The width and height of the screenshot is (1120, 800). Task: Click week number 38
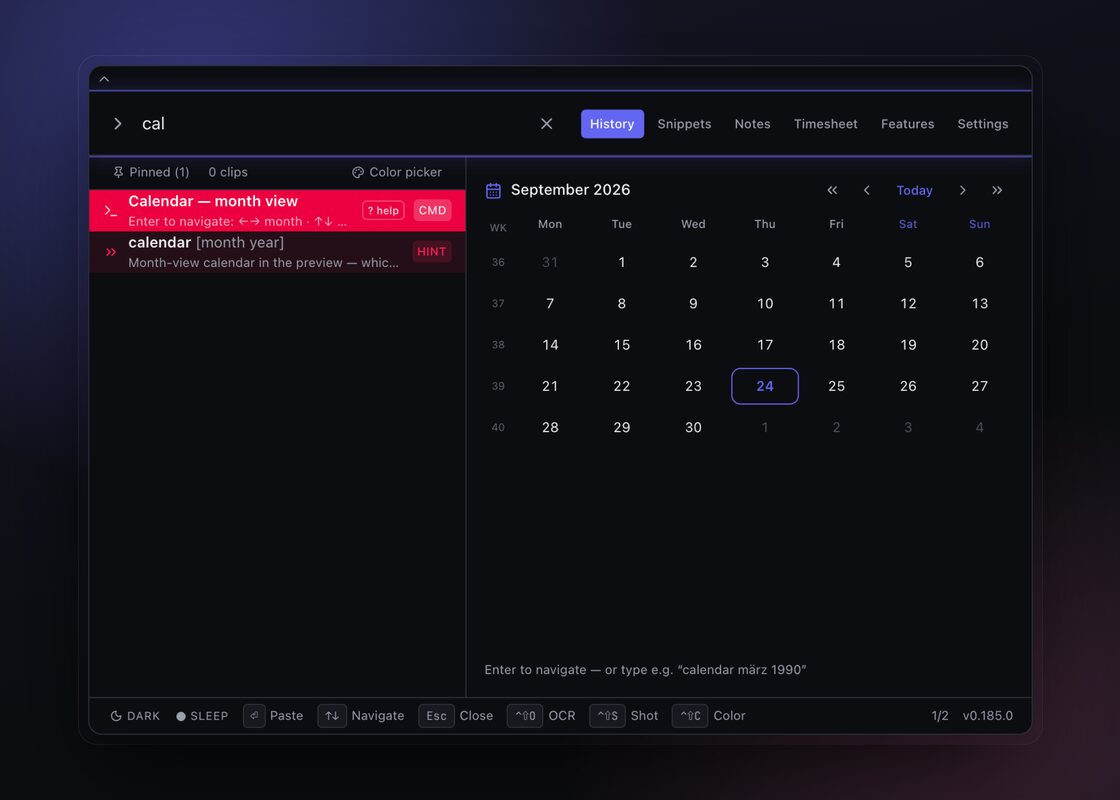tap(498, 345)
